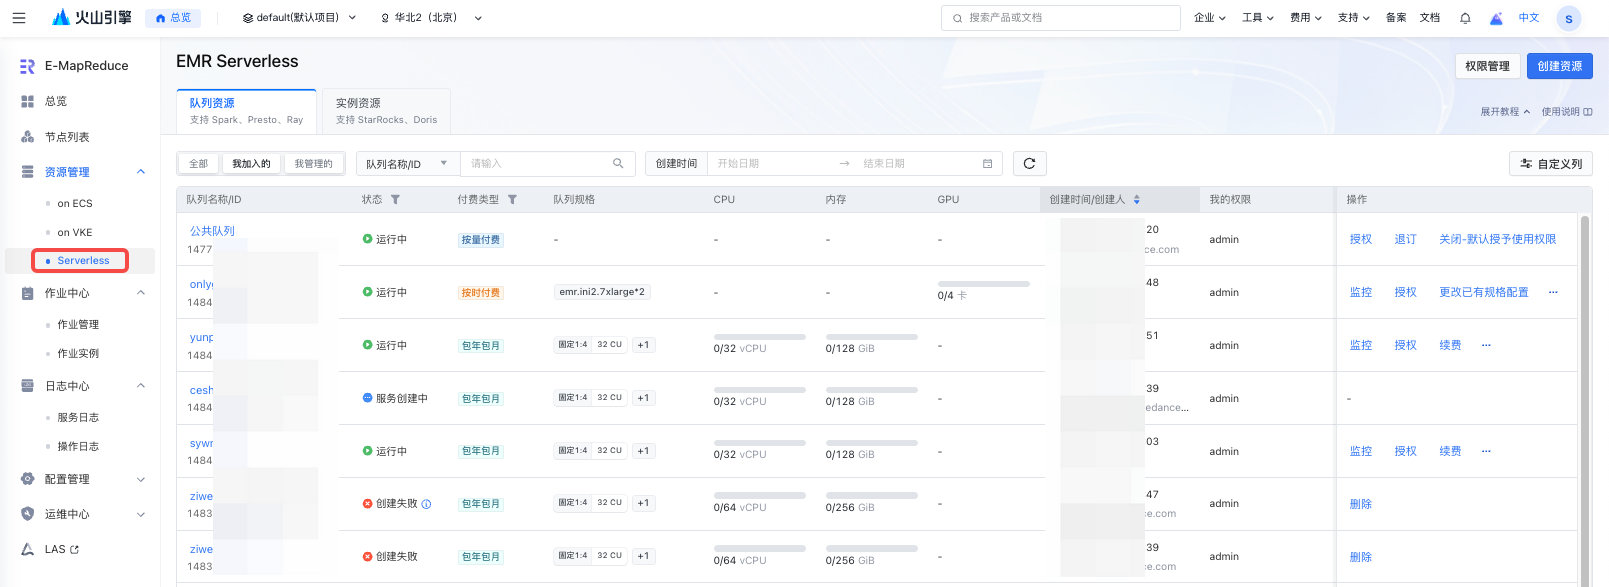Viewport: 1609px width, 587px height.
Task: Click the Volcano Engine logo
Action: tap(91, 18)
